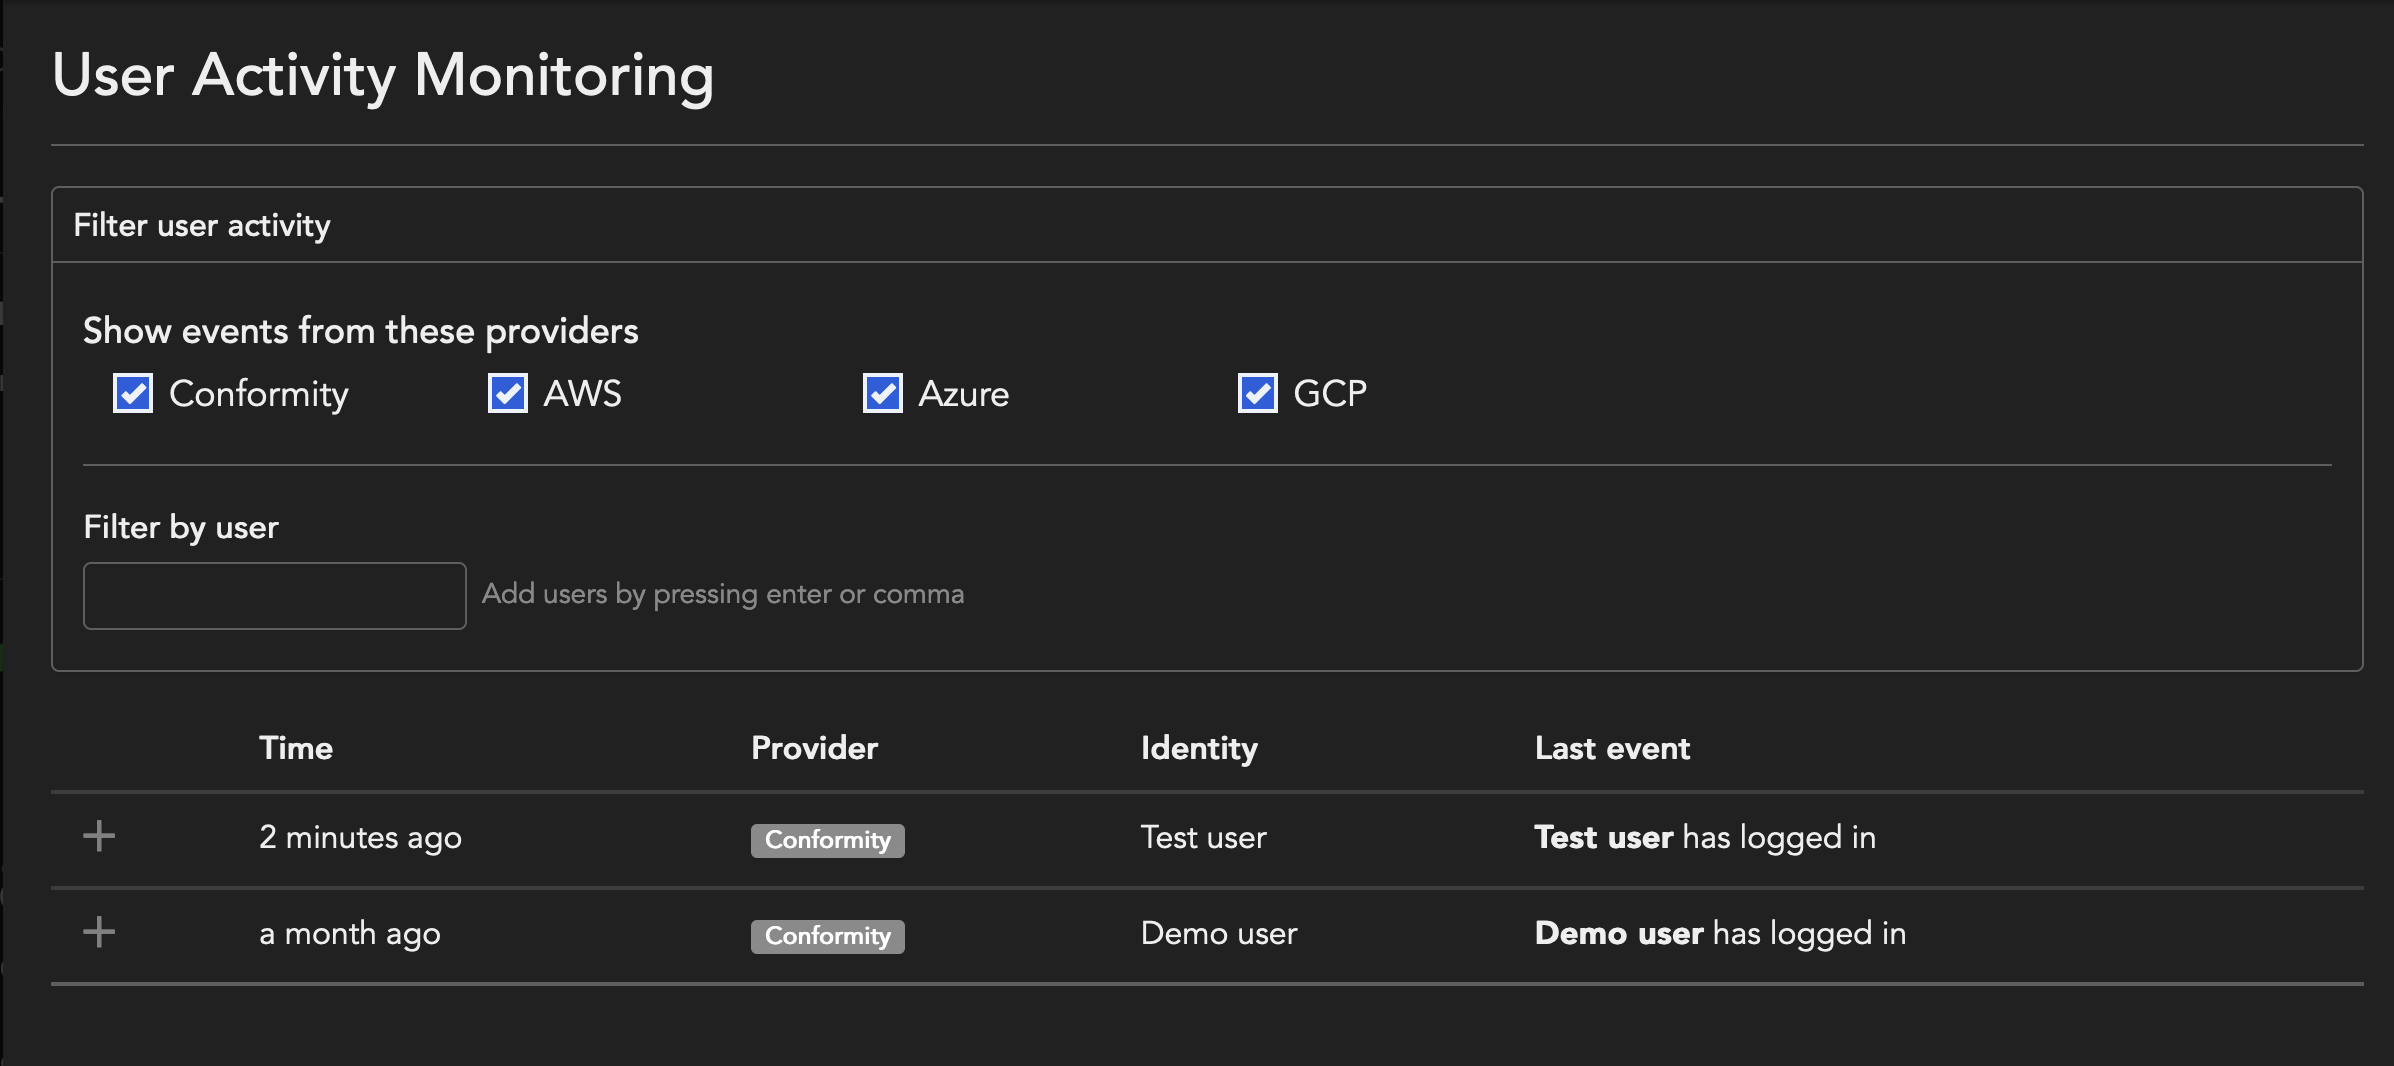The width and height of the screenshot is (2394, 1066).
Task: Click the plus icon beside 2 minutes ago
Action: click(99, 836)
